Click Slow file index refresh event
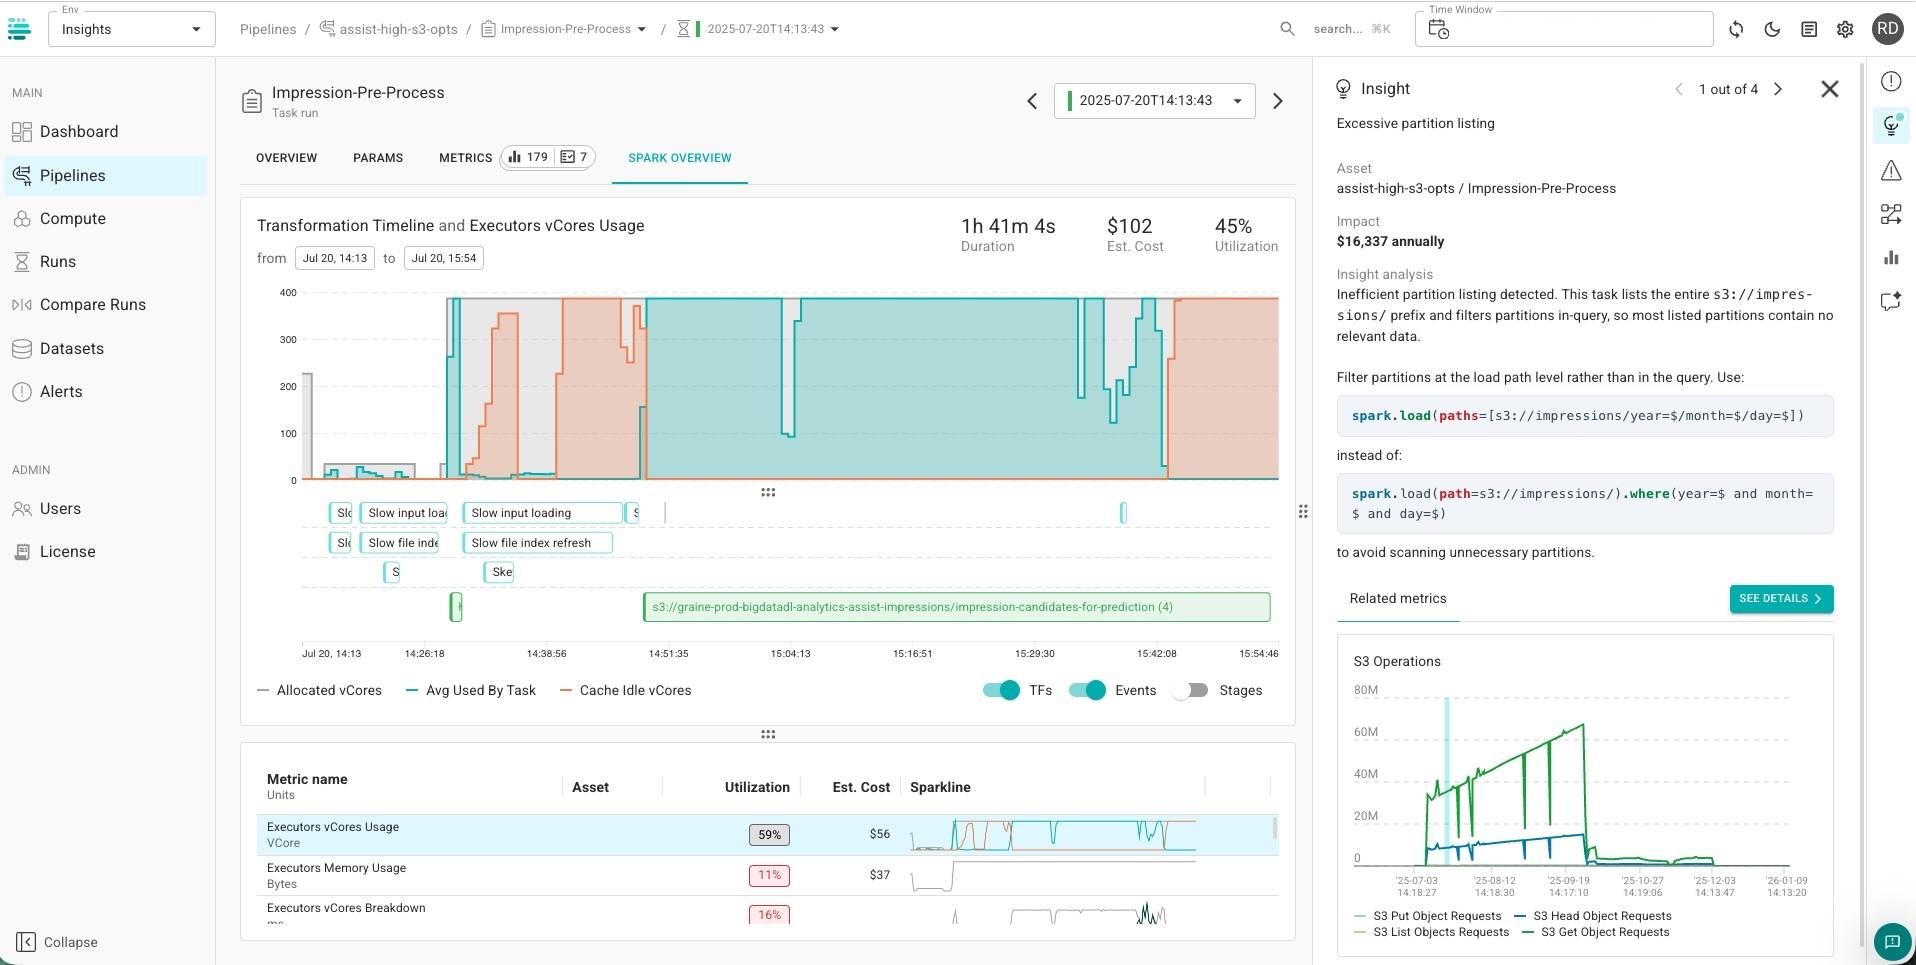The height and width of the screenshot is (965, 1916). click(x=537, y=543)
